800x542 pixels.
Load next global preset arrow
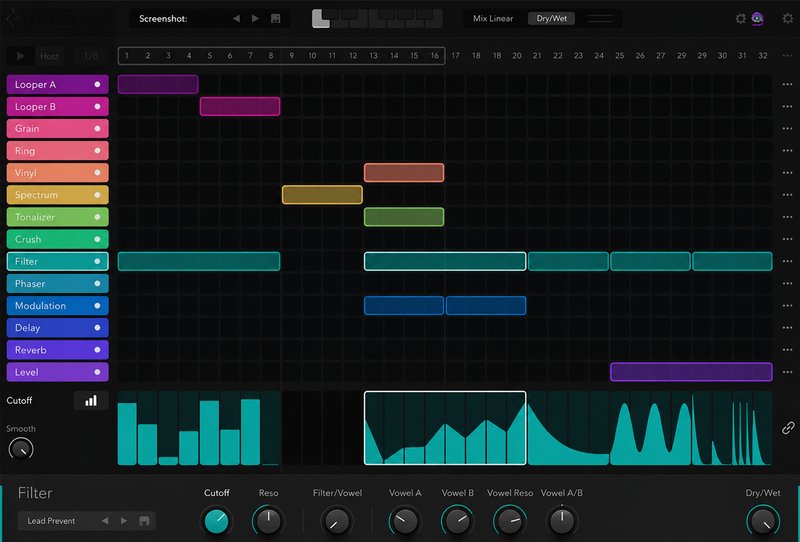coord(255,19)
